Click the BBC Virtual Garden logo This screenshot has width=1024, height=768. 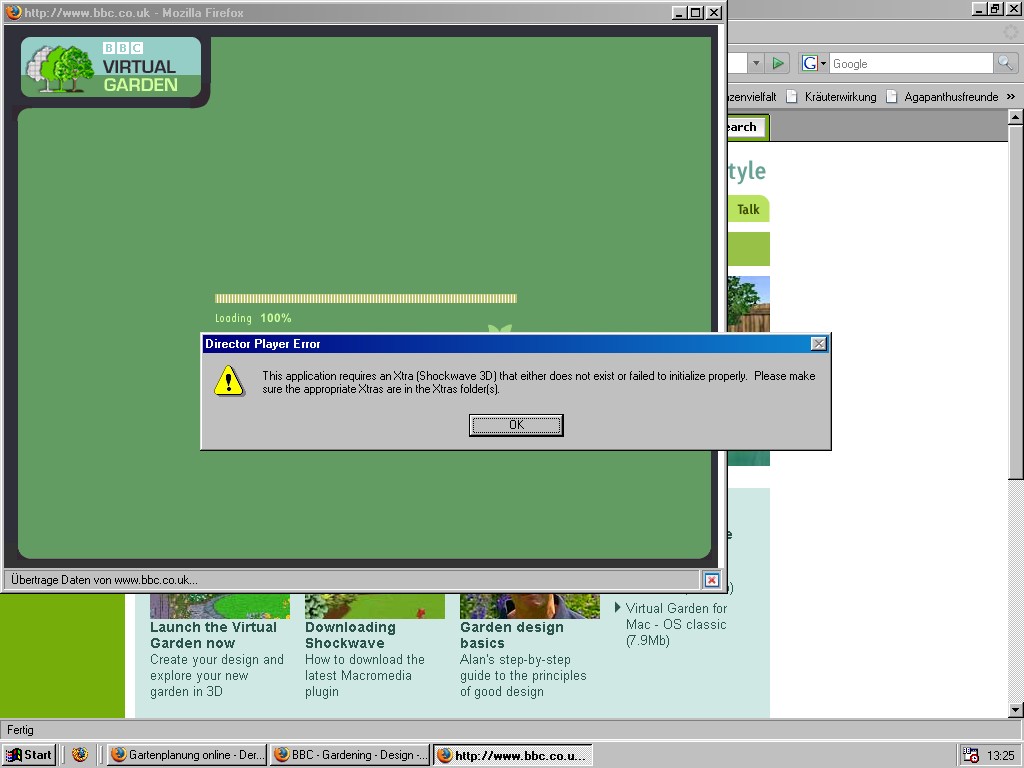click(x=111, y=67)
